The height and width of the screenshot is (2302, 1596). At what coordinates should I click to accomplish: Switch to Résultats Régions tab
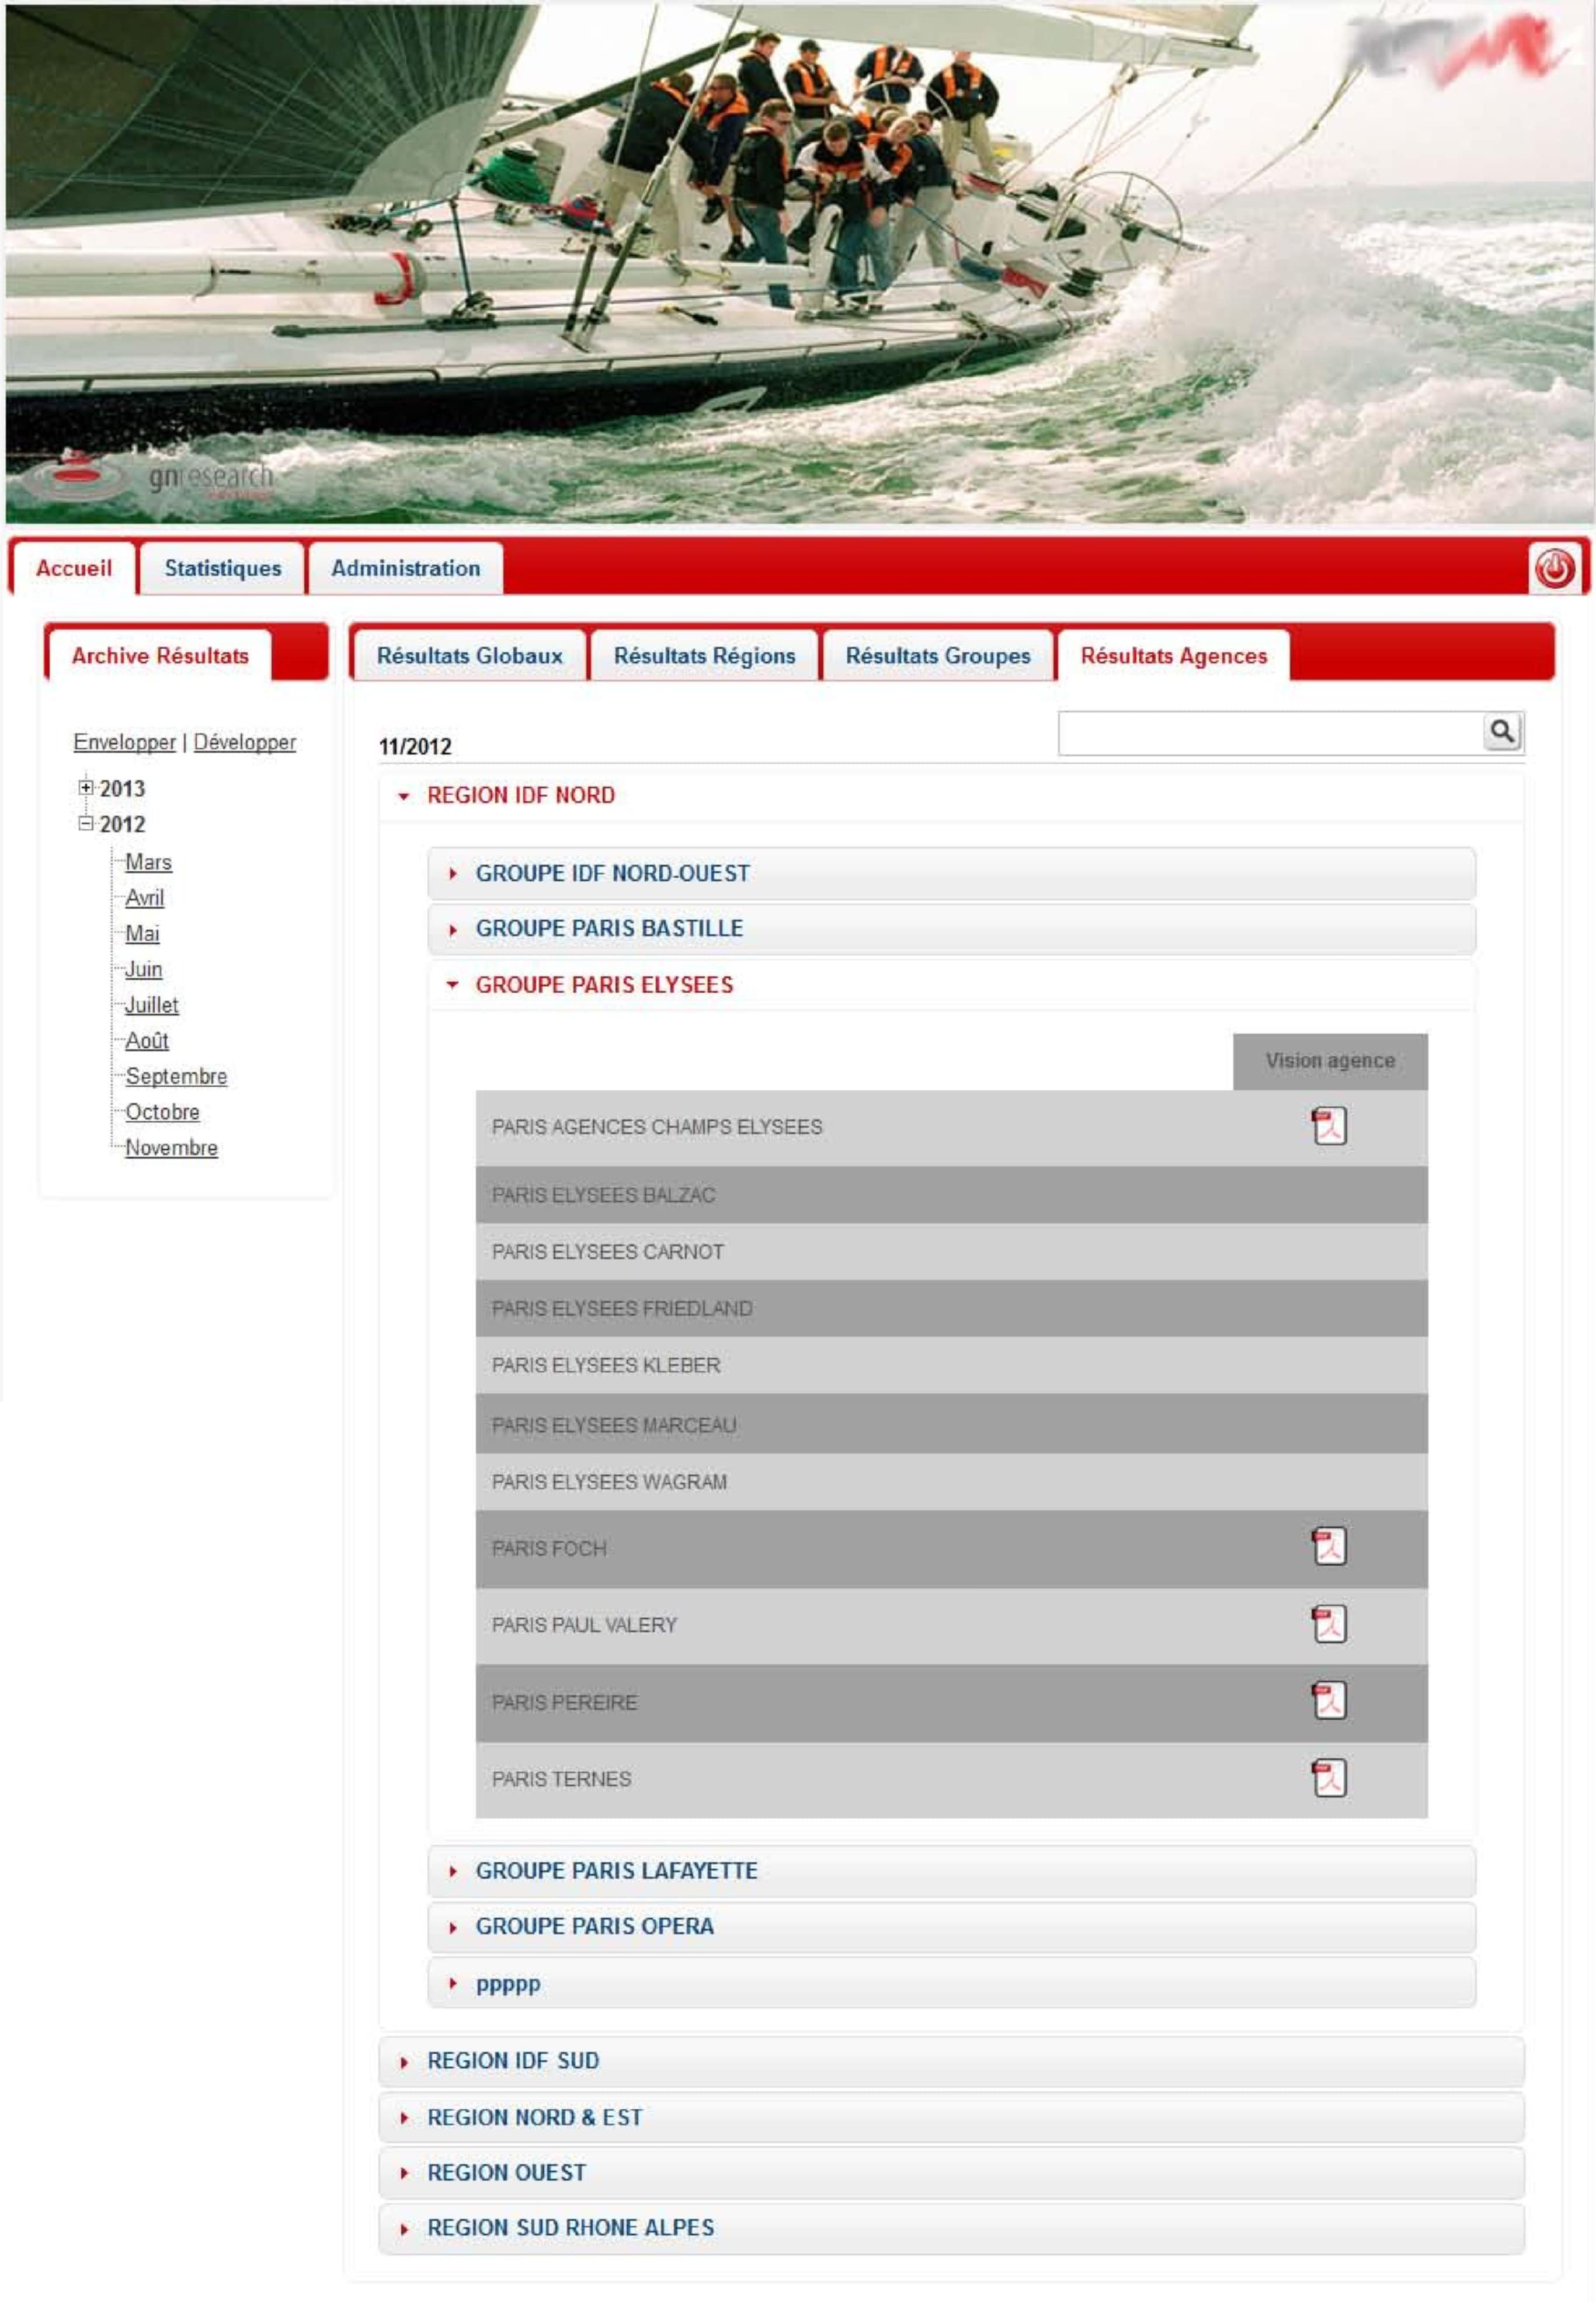[704, 656]
